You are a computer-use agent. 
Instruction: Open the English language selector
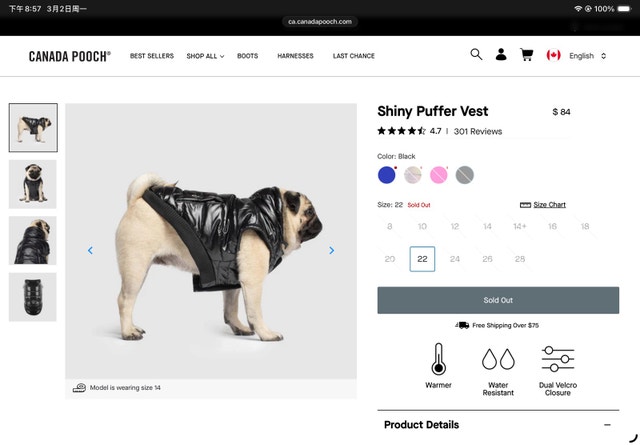[587, 56]
